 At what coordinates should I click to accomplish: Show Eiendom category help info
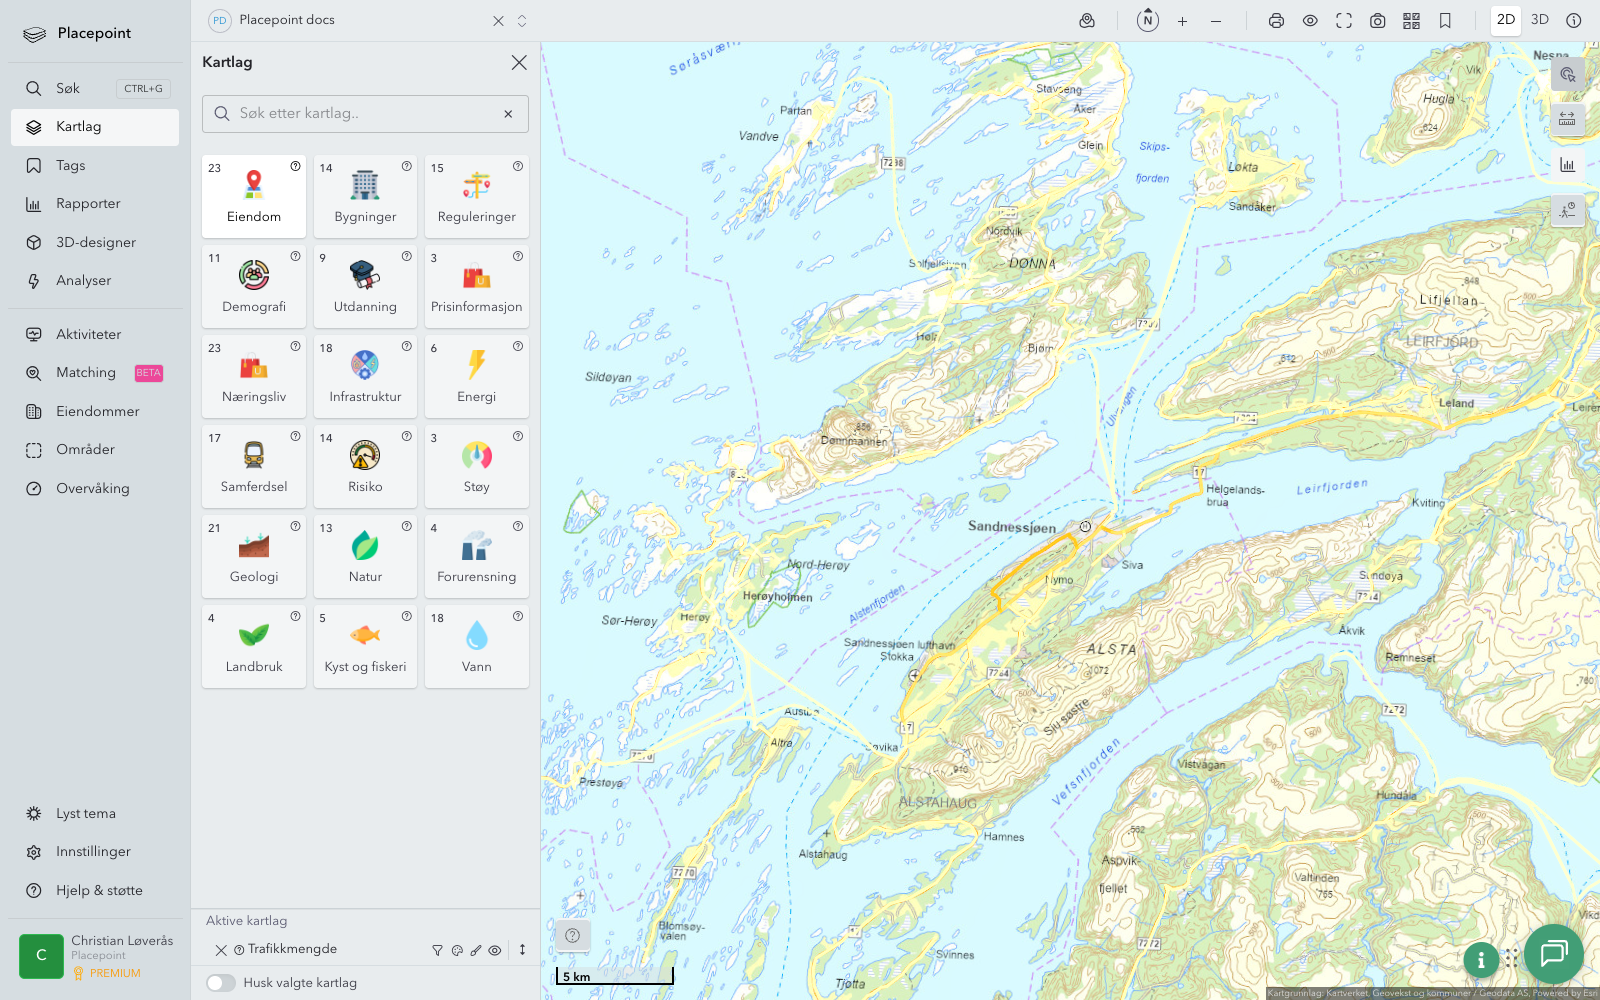point(295,167)
